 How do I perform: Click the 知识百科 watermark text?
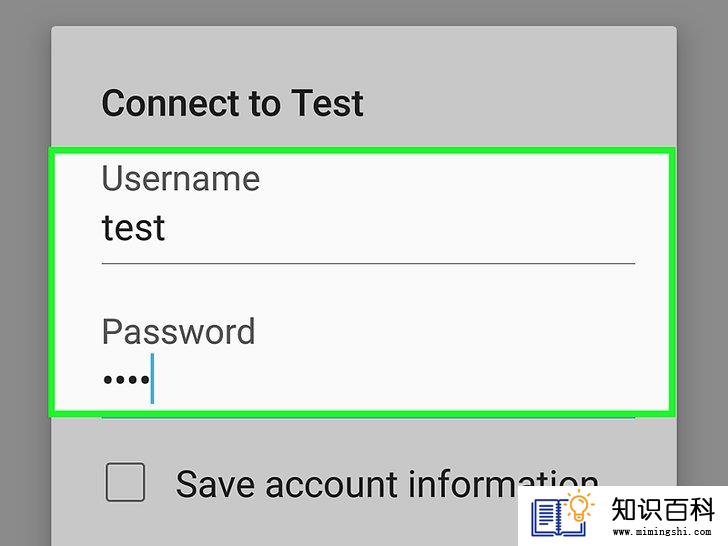coord(662,509)
